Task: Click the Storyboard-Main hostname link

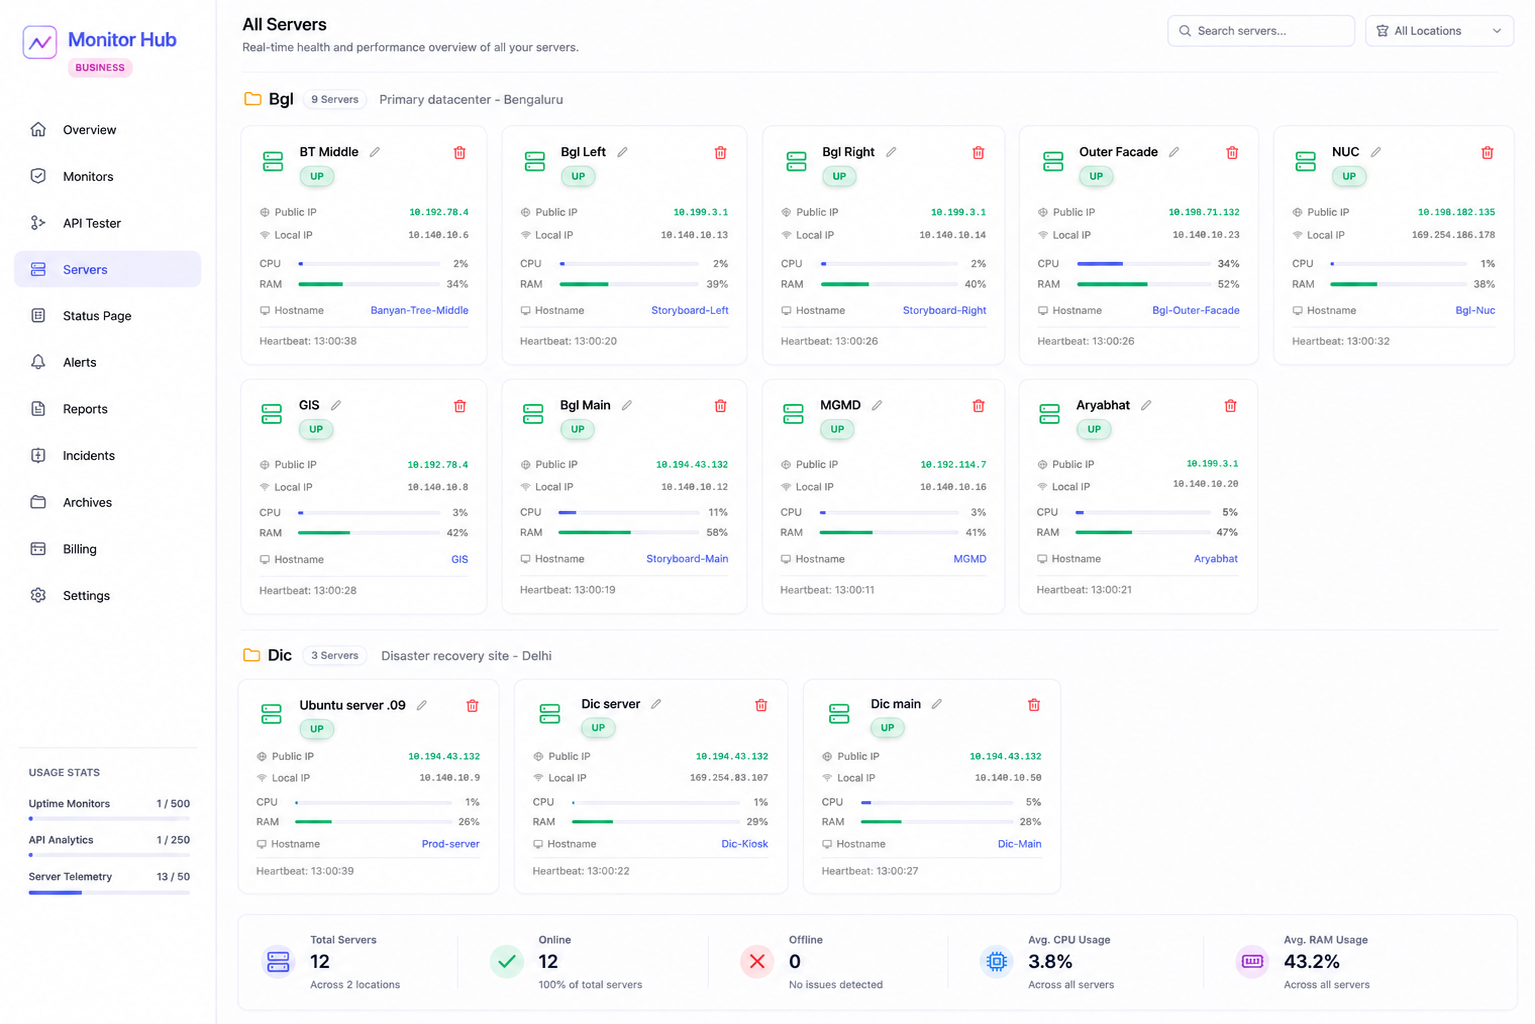Action: [687, 559]
